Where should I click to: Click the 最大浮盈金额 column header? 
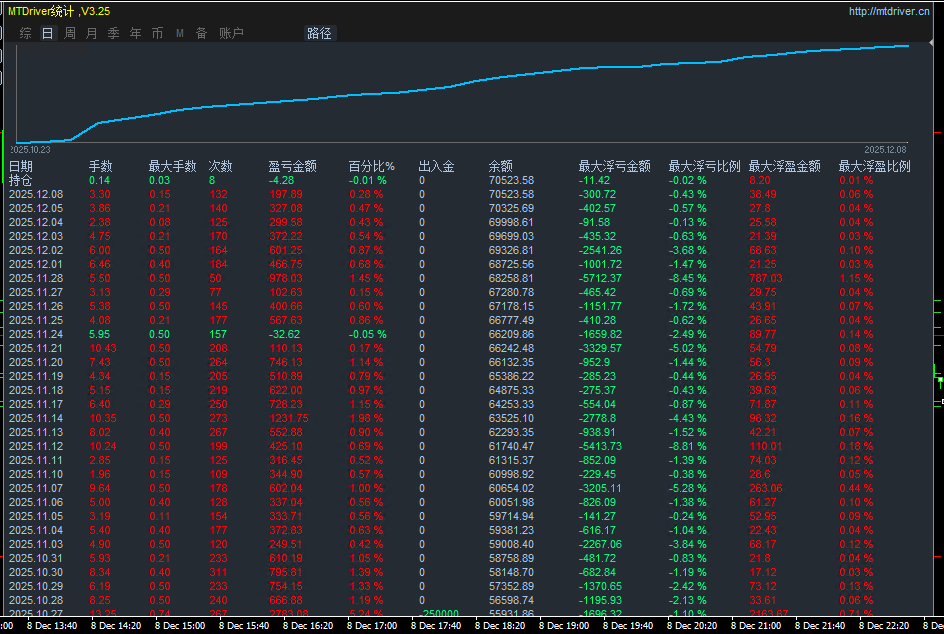click(x=784, y=166)
